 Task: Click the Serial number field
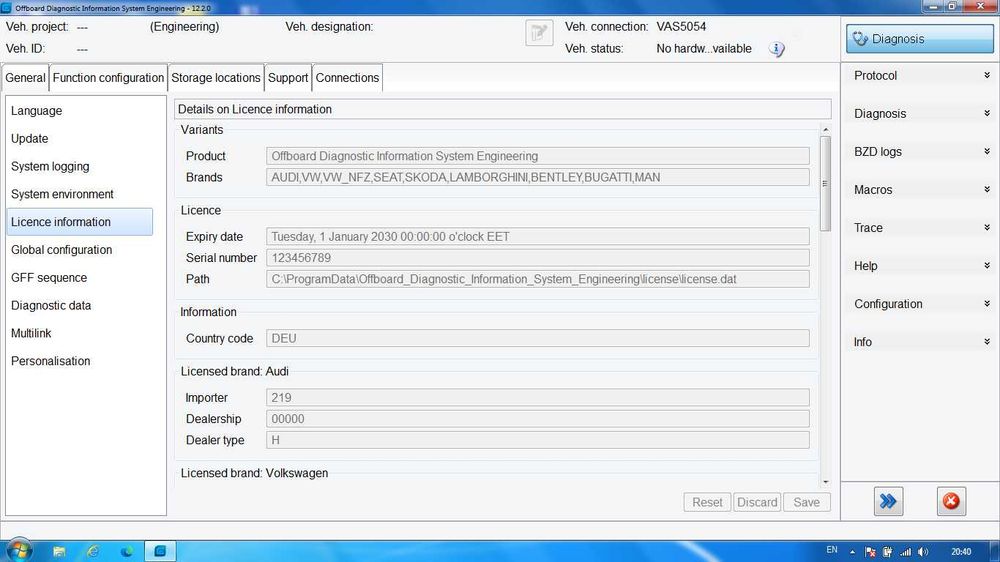coord(538,258)
